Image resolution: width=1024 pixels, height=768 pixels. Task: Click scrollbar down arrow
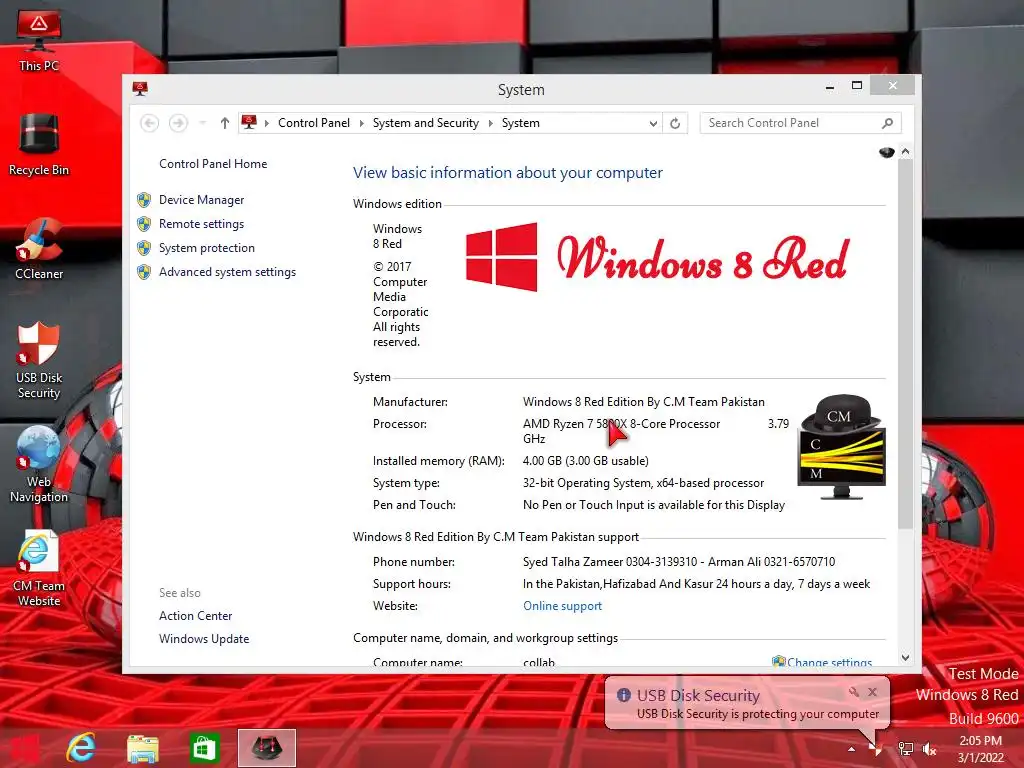905,658
